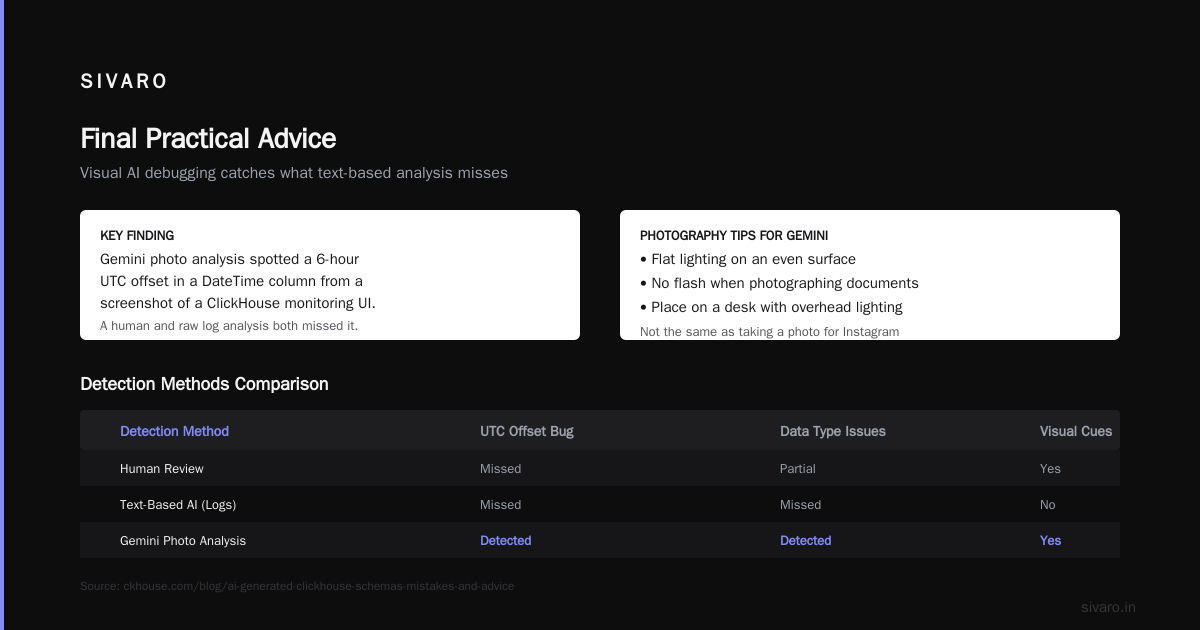Screen dimensions: 1200x630
Task: Click 'UTC offset in a DateTime column from a' line
Action: click(231, 281)
